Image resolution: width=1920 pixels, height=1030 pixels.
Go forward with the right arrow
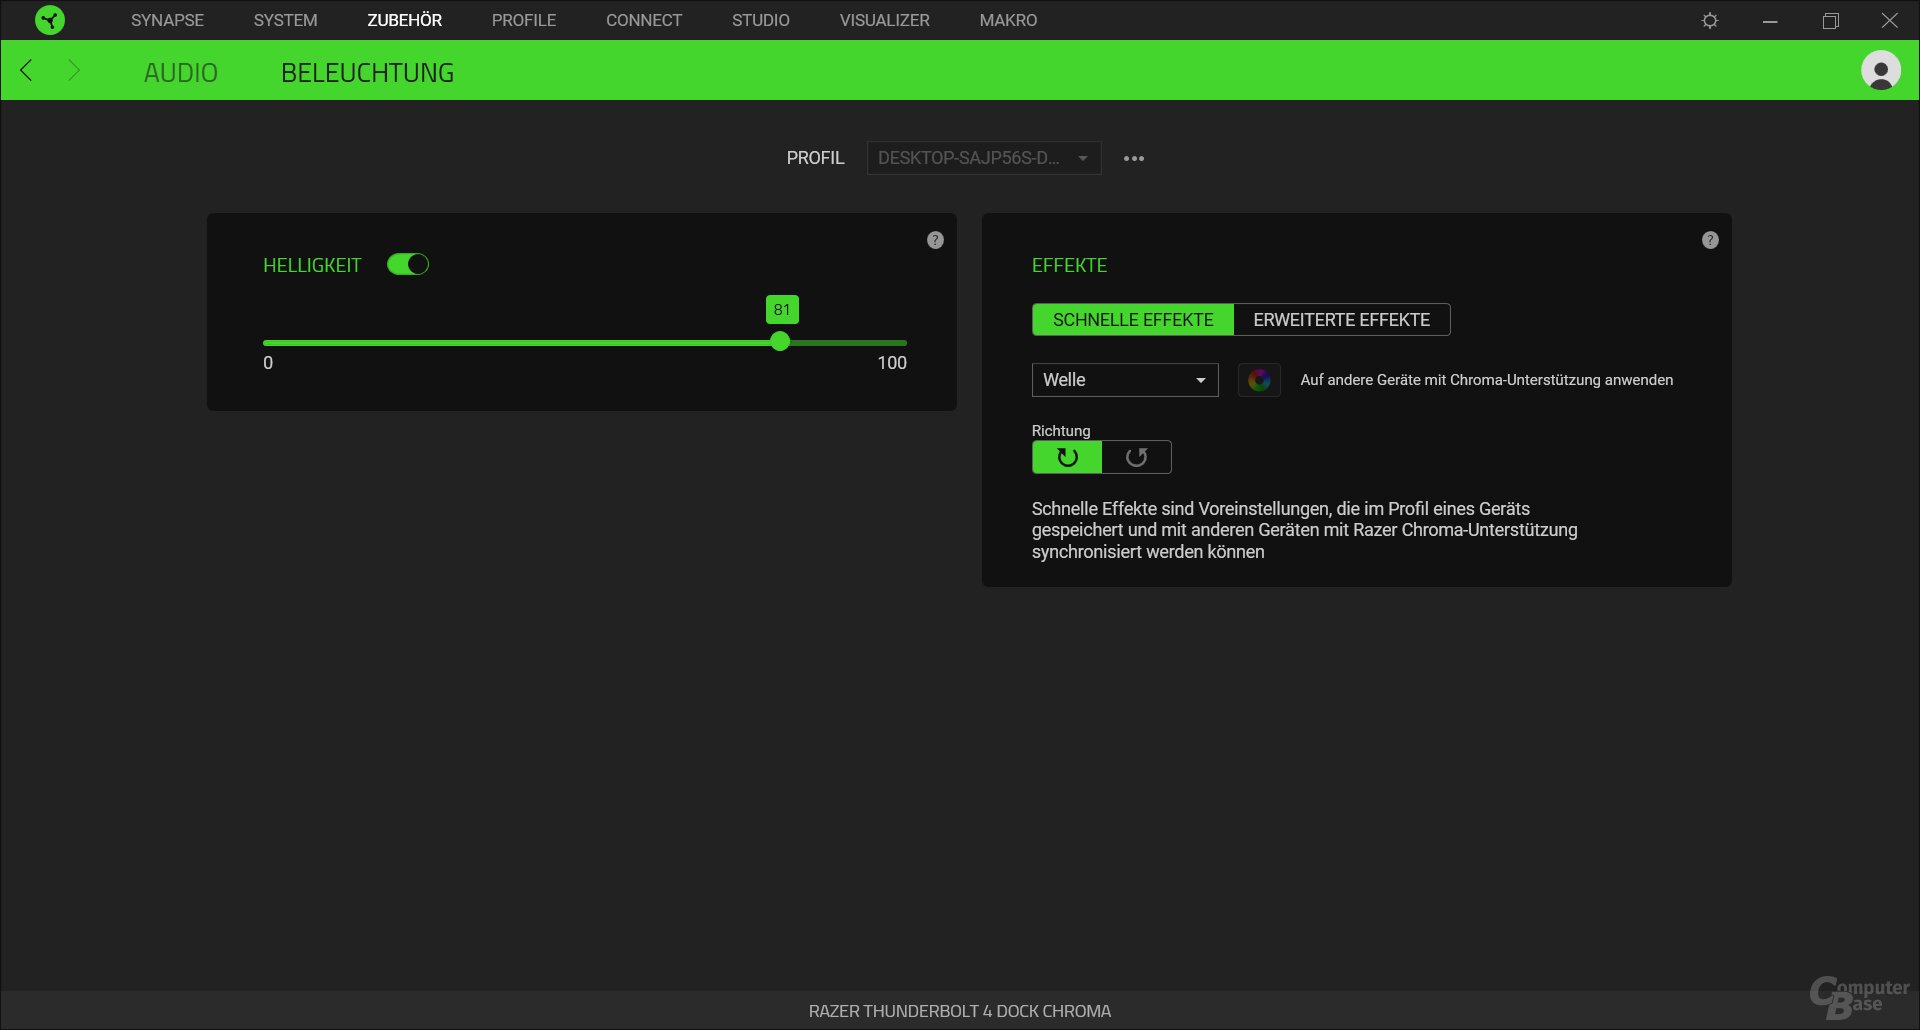[73, 70]
